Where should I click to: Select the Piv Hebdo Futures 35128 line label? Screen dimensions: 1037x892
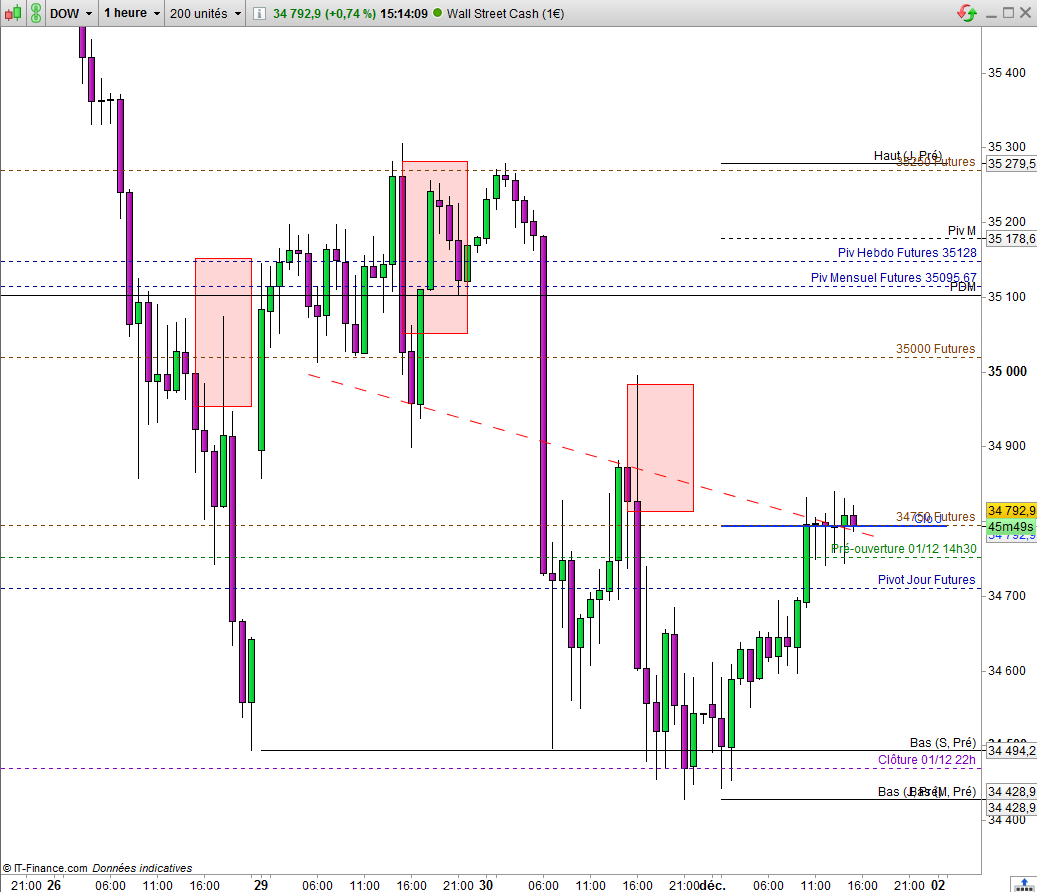point(907,253)
